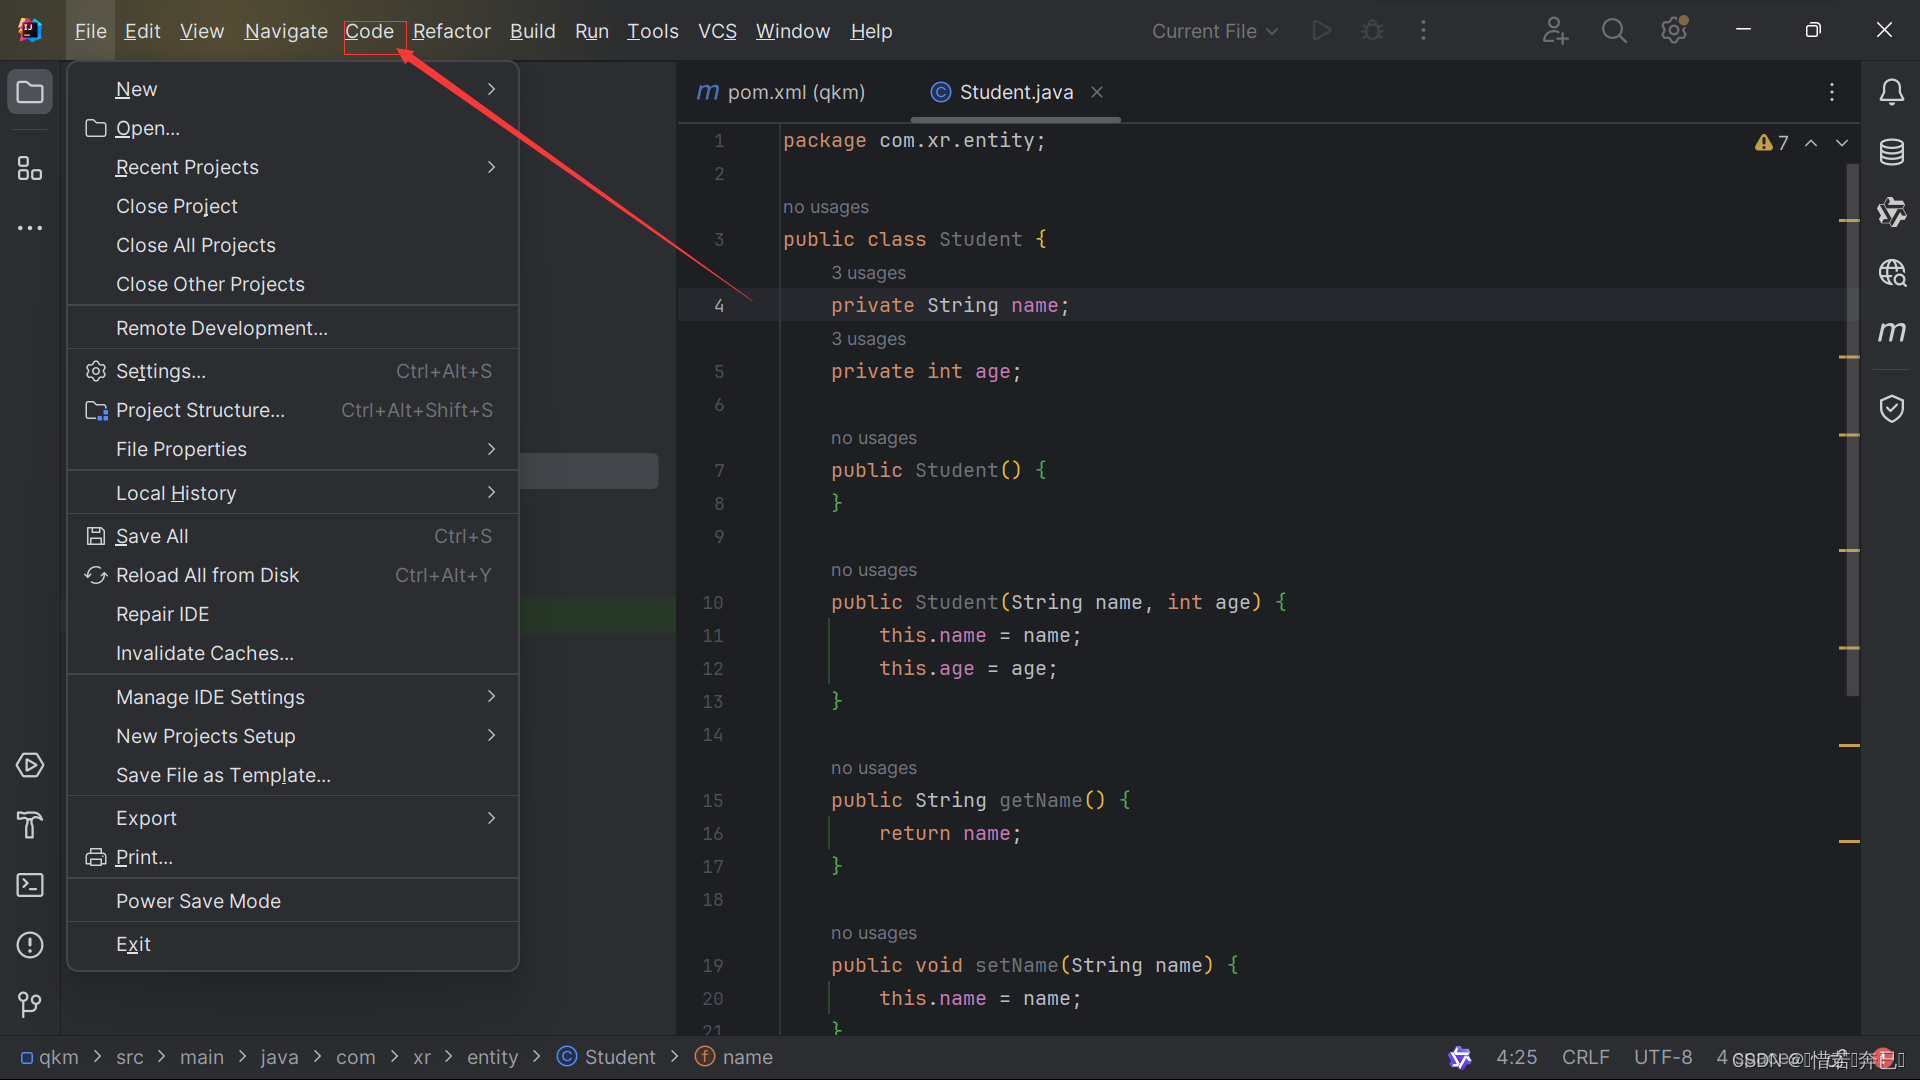Select Settings... in the File menu
The width and height of the screenshot is (1920, 1080).
[x=293, y=371]
